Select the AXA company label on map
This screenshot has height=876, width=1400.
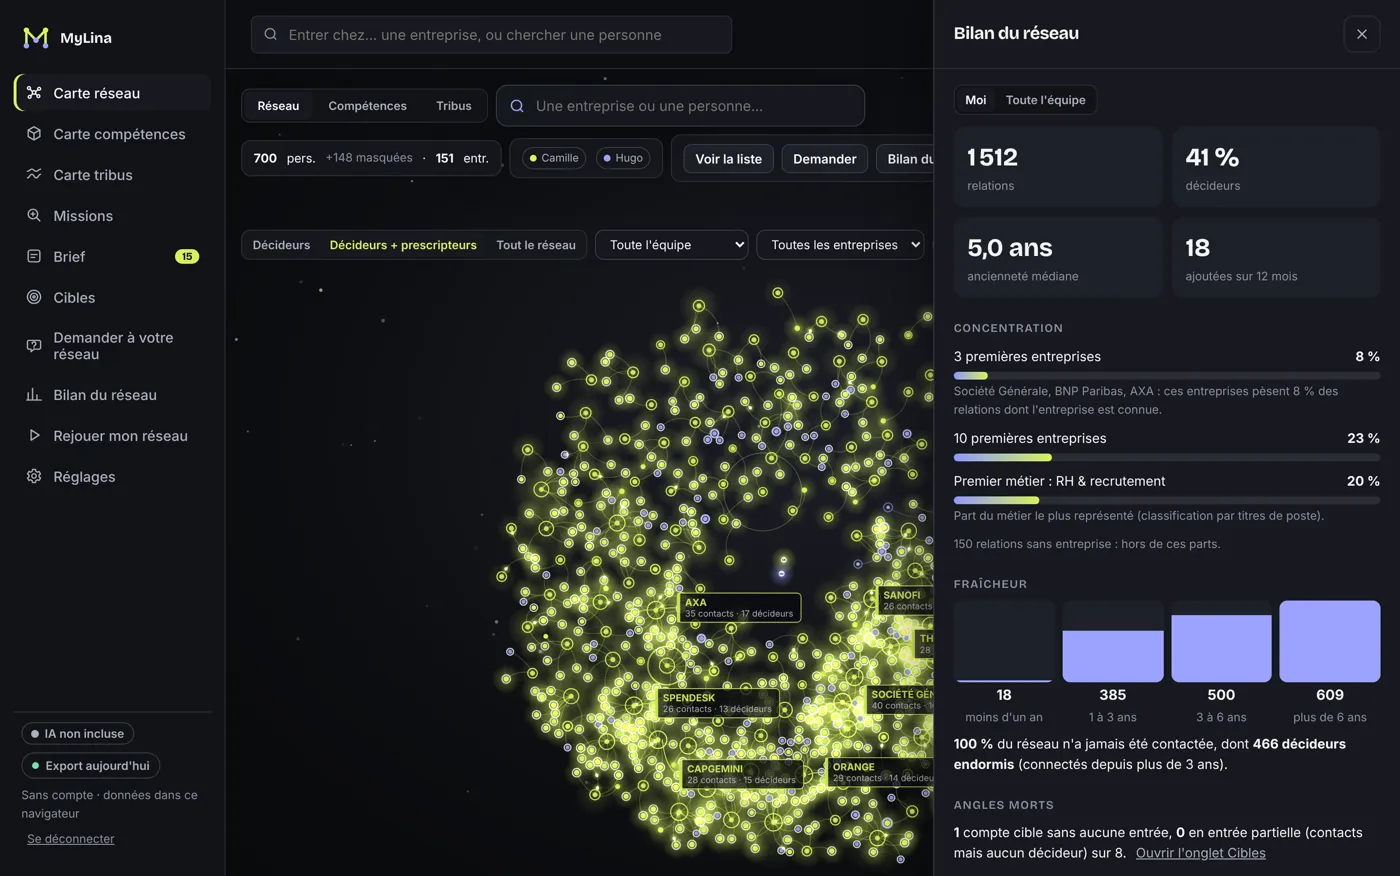739,608
